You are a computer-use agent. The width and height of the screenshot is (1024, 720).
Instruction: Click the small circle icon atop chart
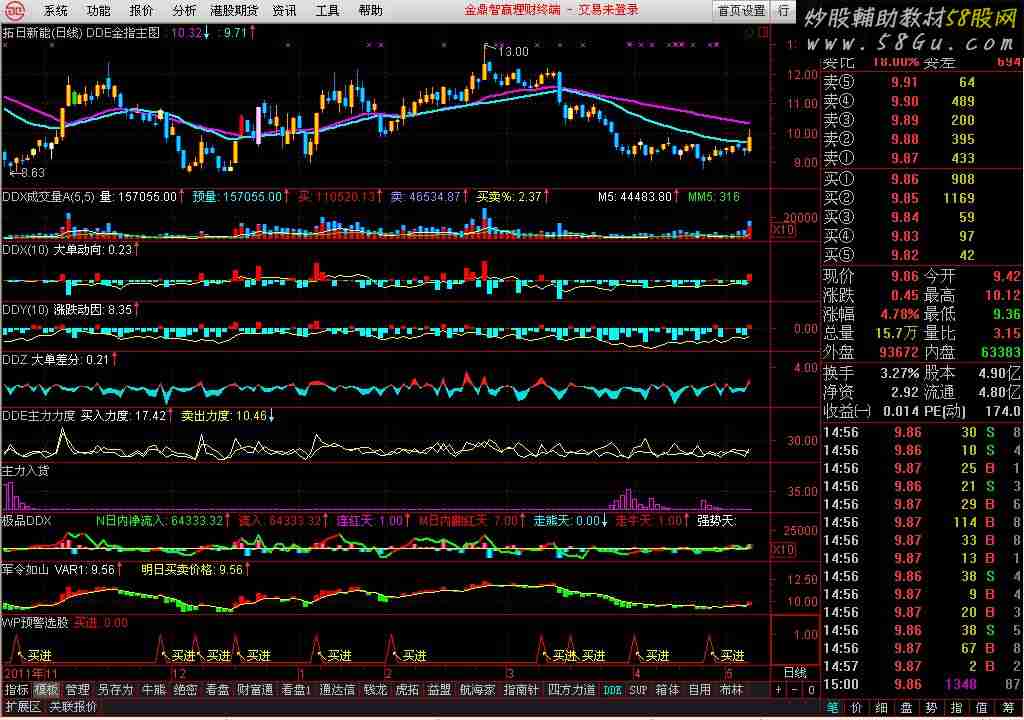click(x=750, y=33)
